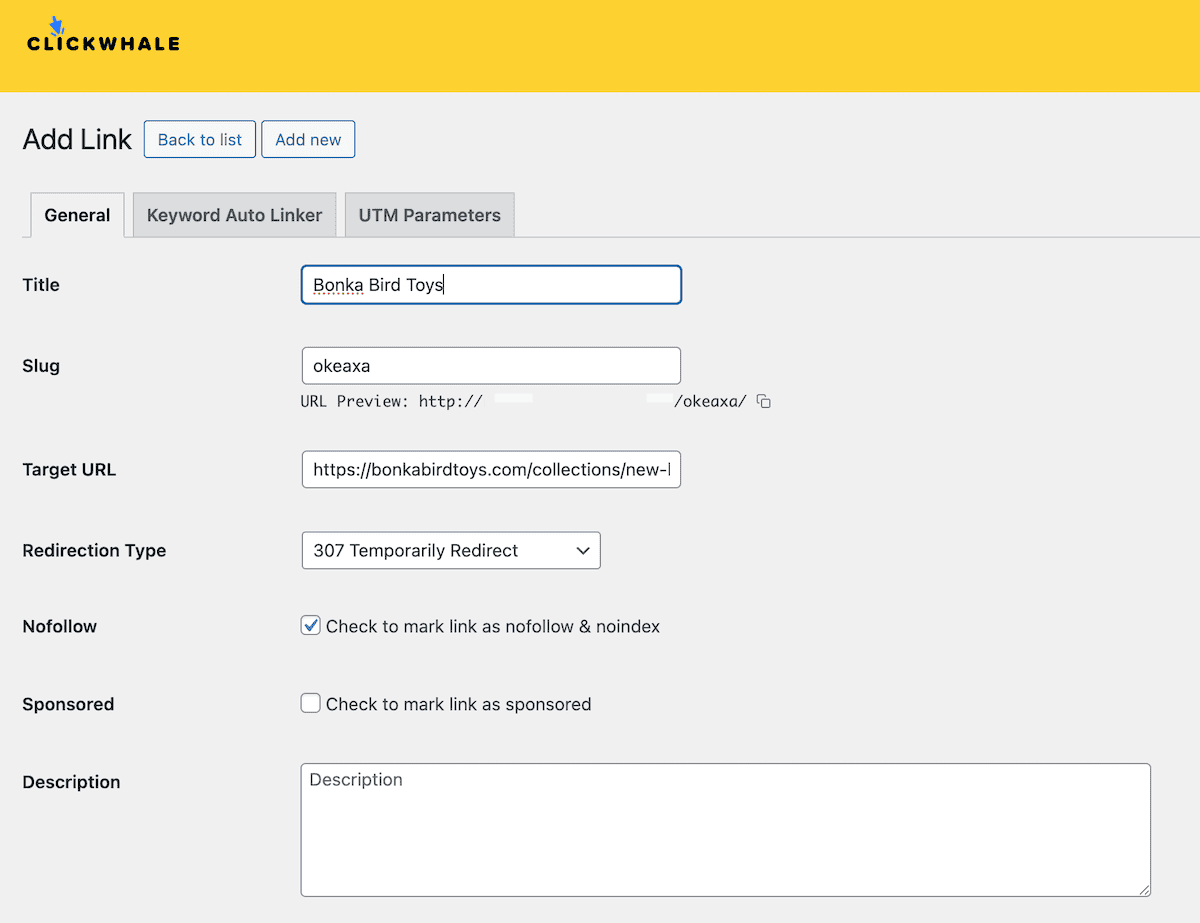The width and height of the screenshot is (1200, 923).
Task: Copy the URL preview with the copy icon
Action: [x=764, y=402]
